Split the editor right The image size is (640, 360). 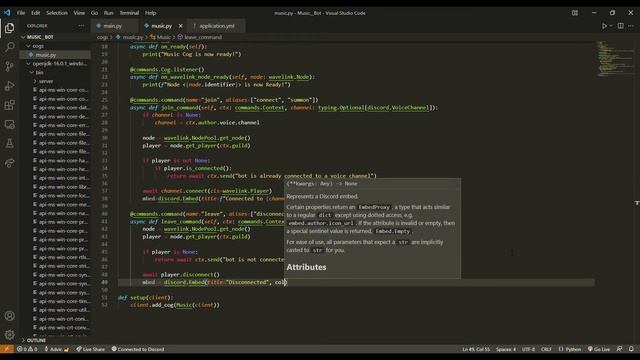[x=620, y=26]
